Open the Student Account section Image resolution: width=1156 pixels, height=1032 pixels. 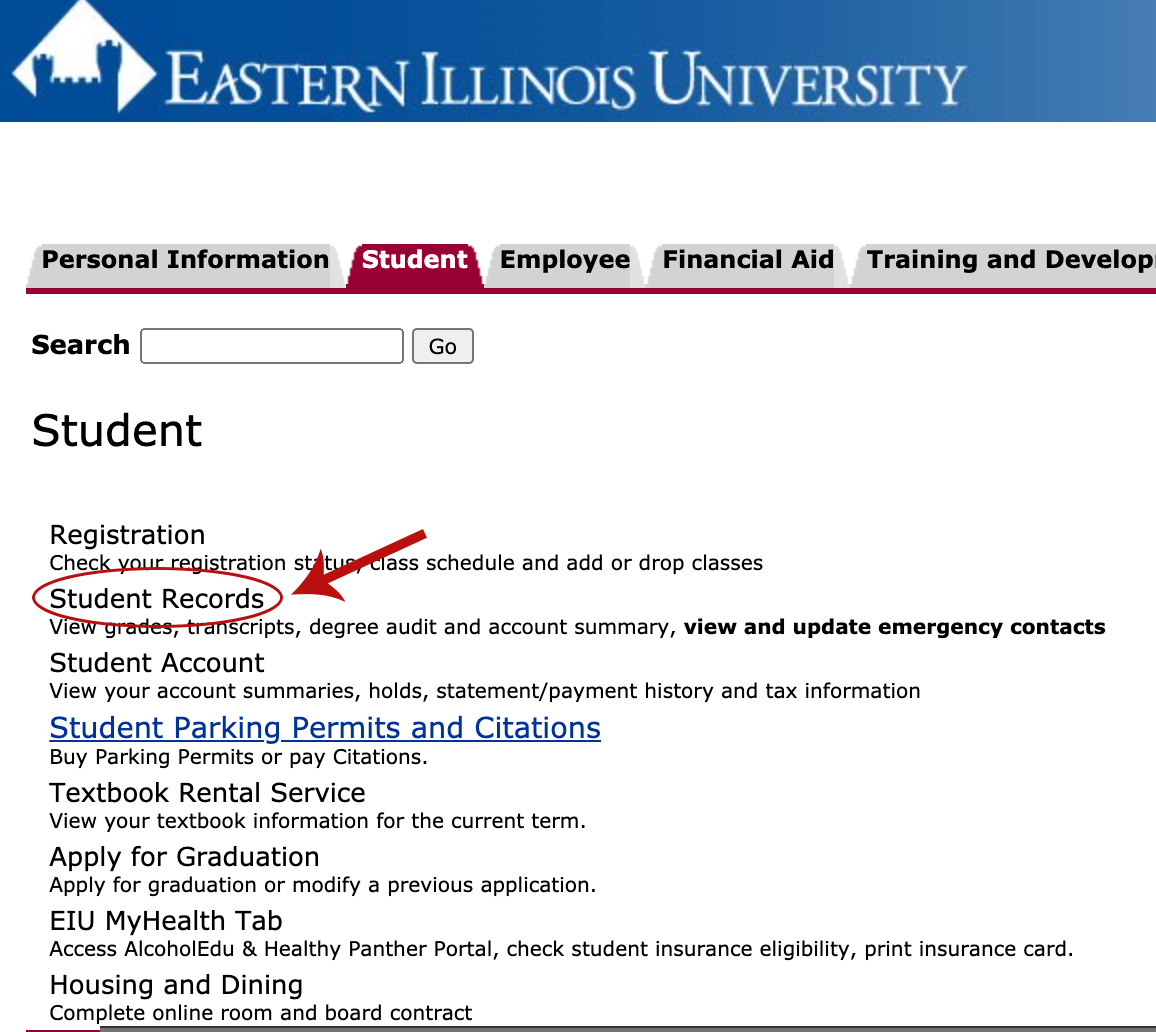point(157,663)
